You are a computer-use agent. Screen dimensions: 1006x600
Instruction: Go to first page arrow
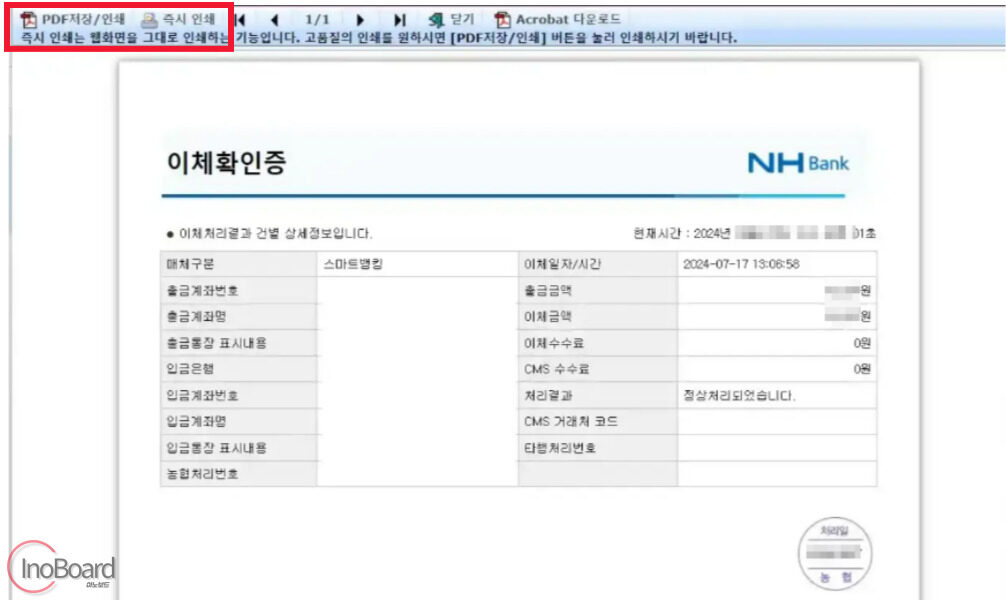point(241,20)
